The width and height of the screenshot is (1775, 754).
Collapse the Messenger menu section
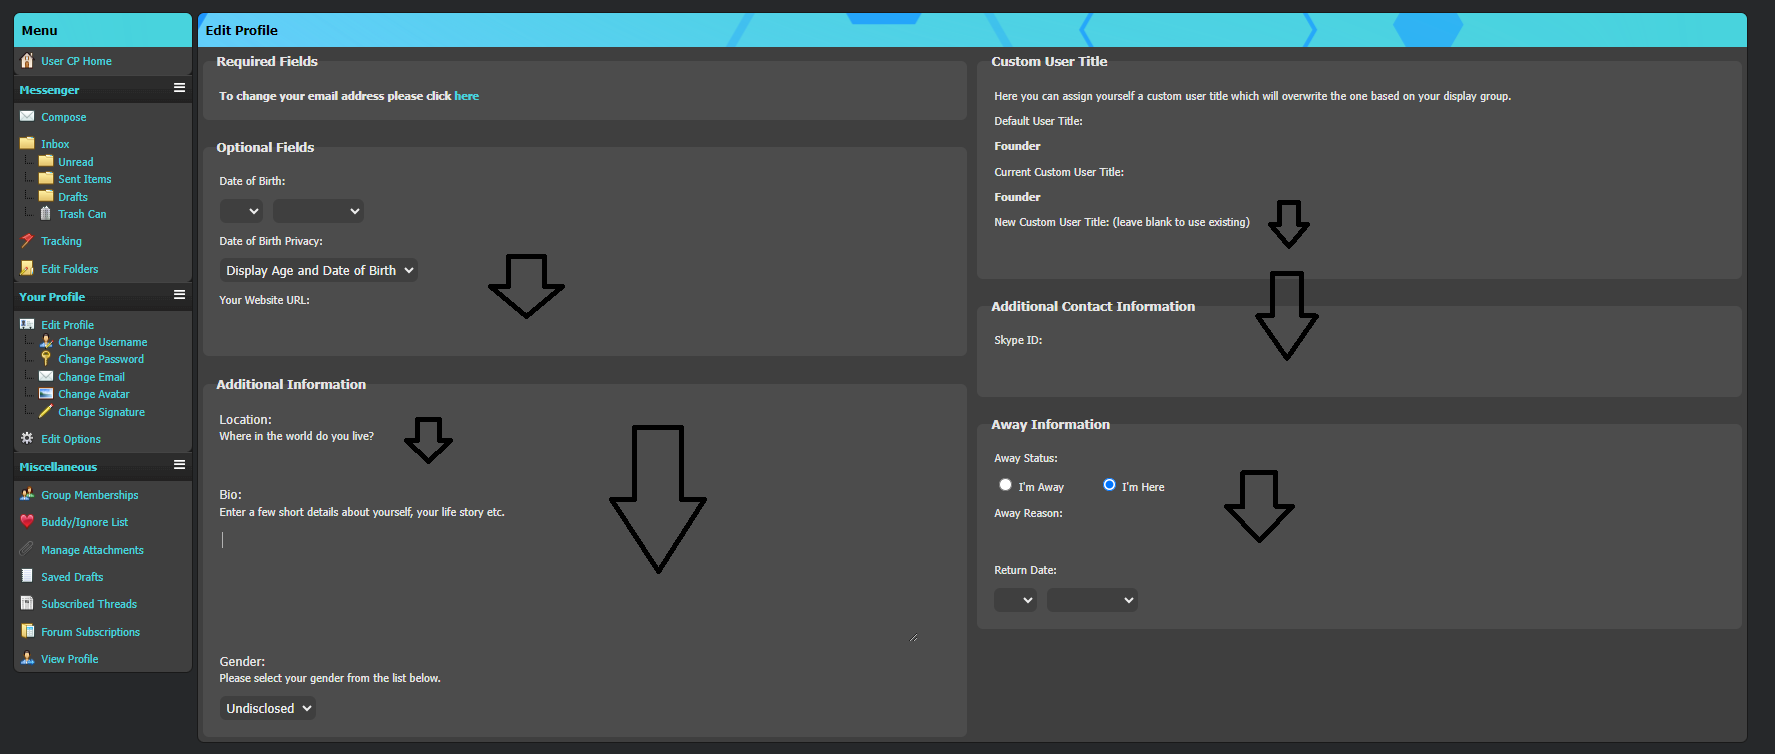click(179, 88)
